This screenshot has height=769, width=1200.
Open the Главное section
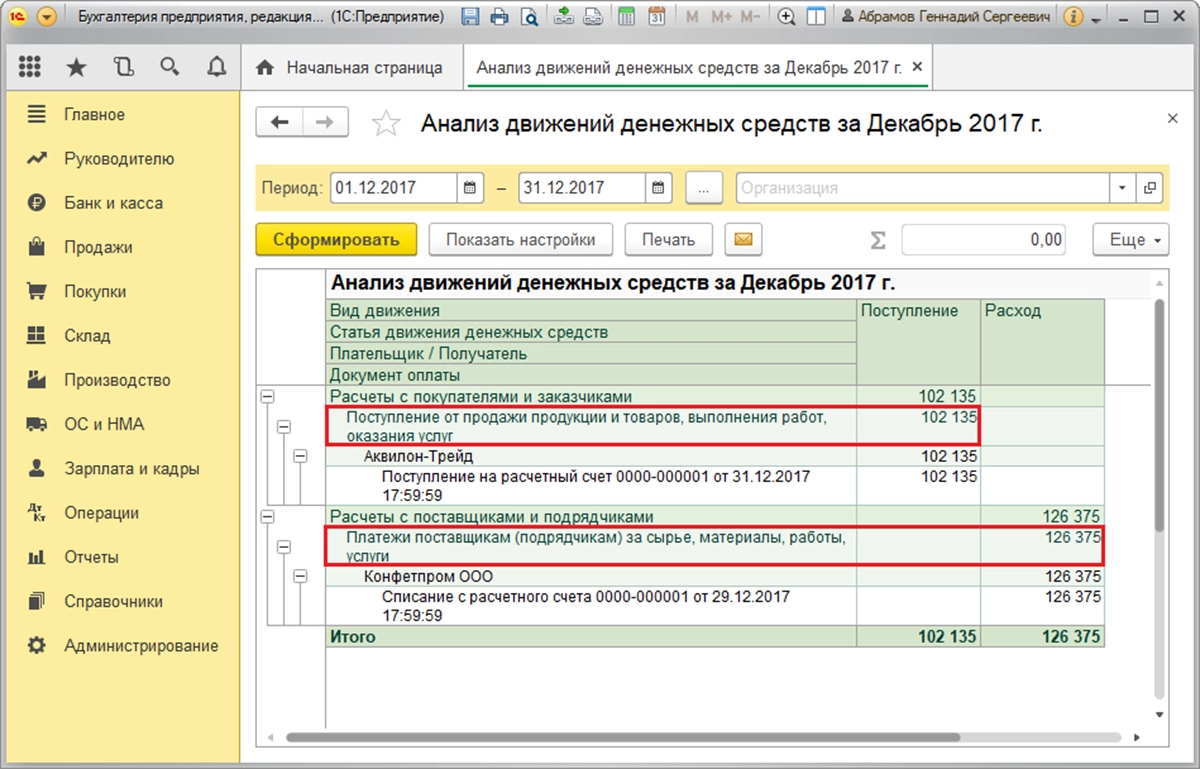[x=120, y=114]
